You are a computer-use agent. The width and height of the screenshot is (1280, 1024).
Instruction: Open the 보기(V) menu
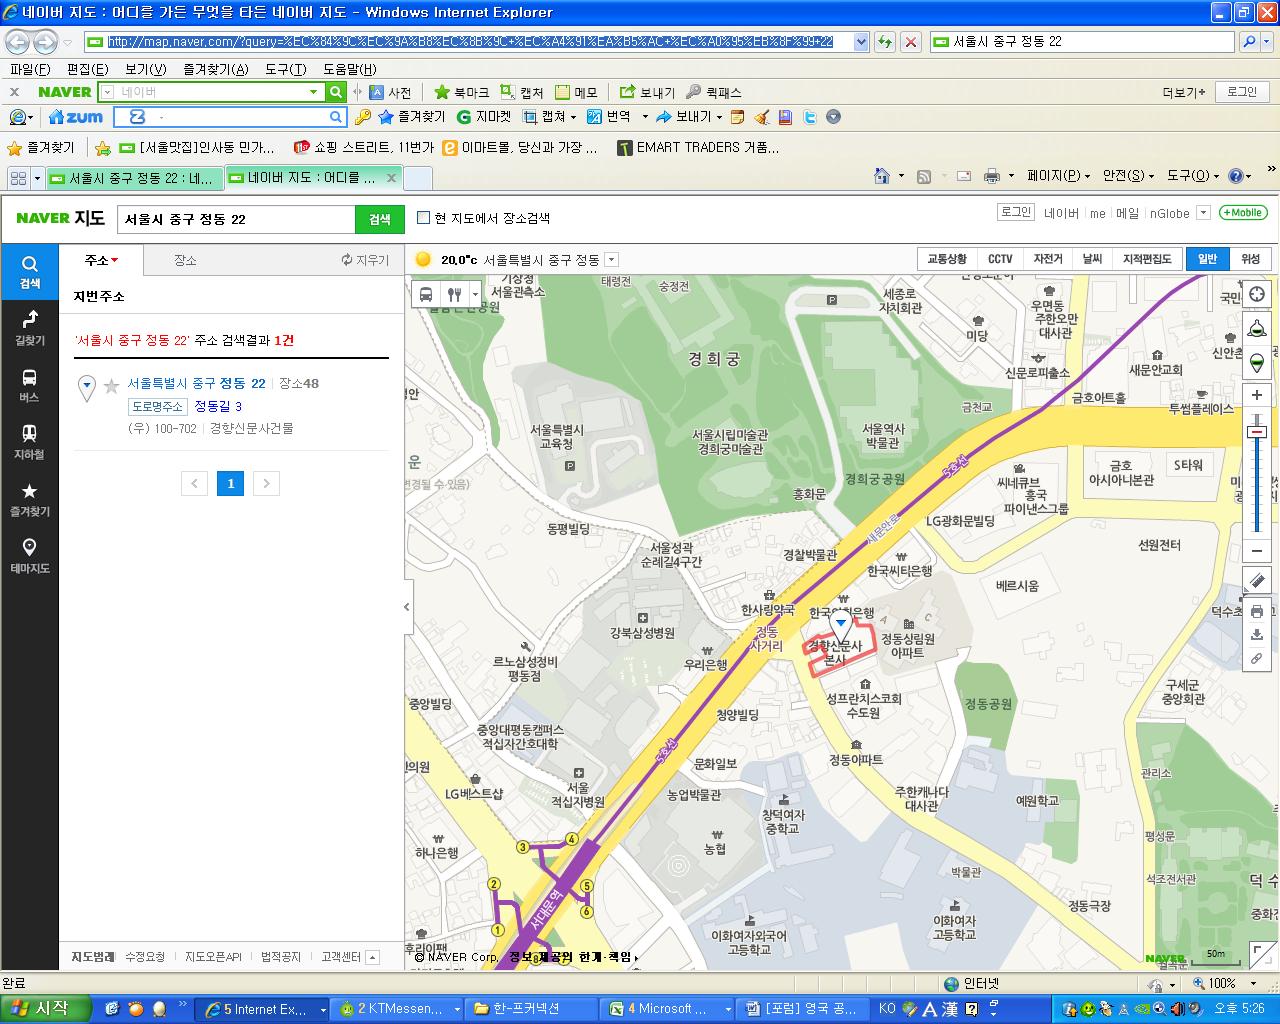pyautogui.click(x=145, y=69)
